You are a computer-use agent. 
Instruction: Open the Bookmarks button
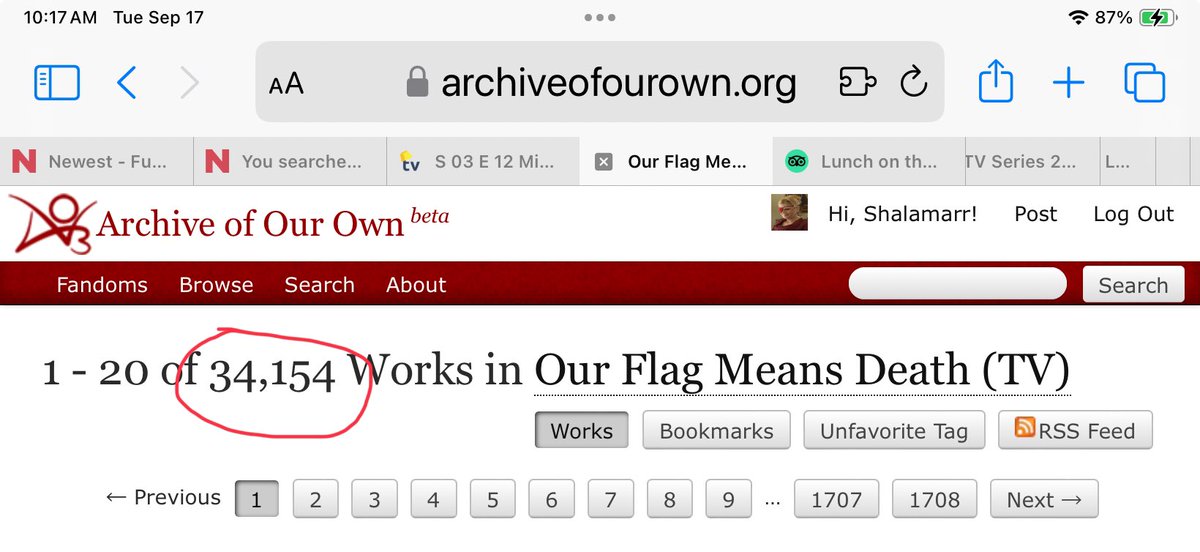[x=716, y=431]
